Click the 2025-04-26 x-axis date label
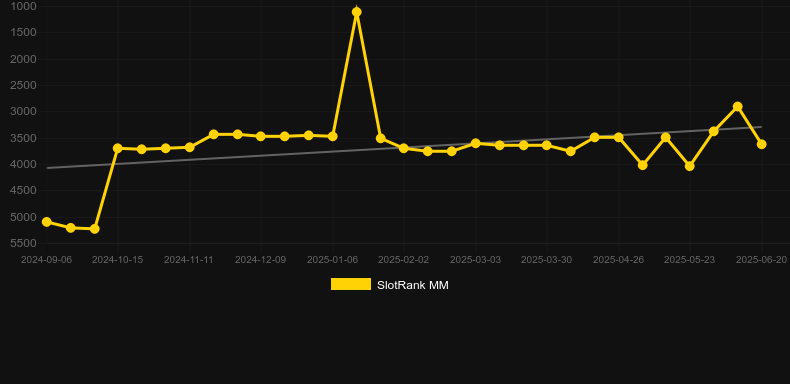The image size is (790, 384). [x=618, y=260]
